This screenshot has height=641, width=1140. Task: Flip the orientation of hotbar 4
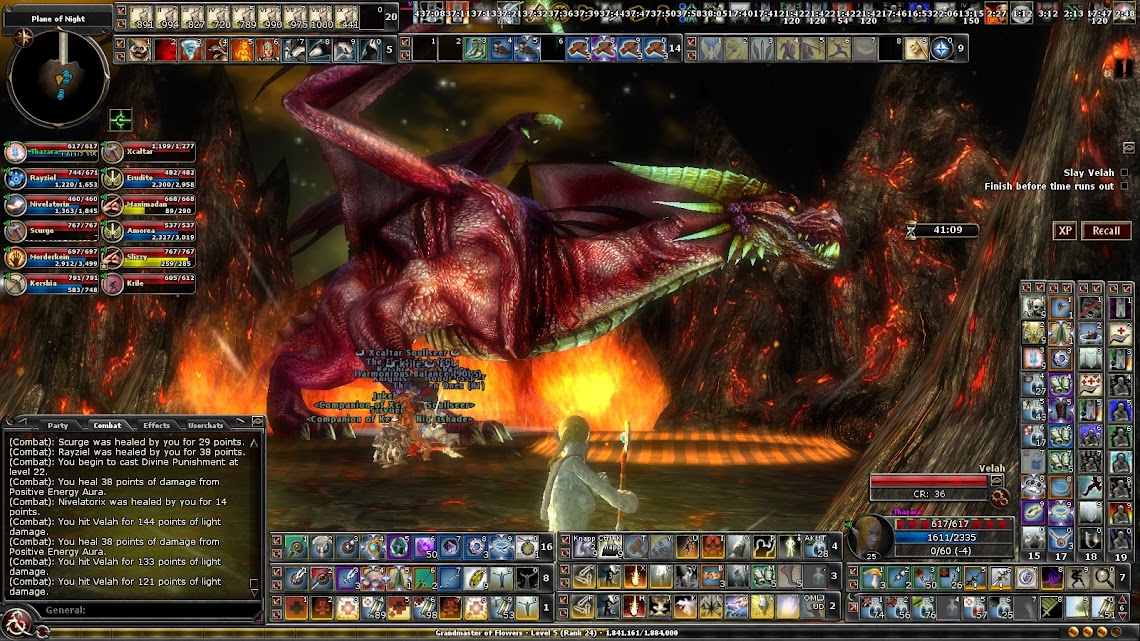(565, 552)
